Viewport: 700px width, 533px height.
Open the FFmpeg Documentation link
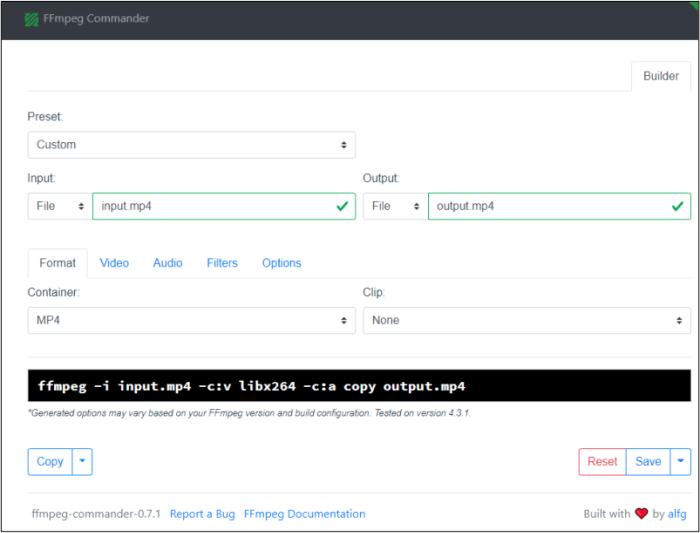(304, 514)
